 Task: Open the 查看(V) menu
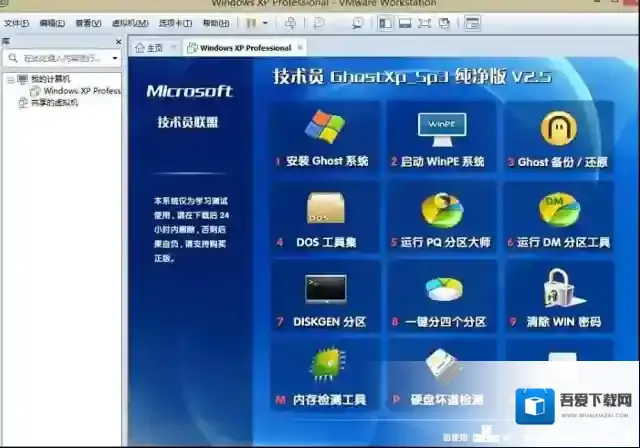tap(88, 23)
